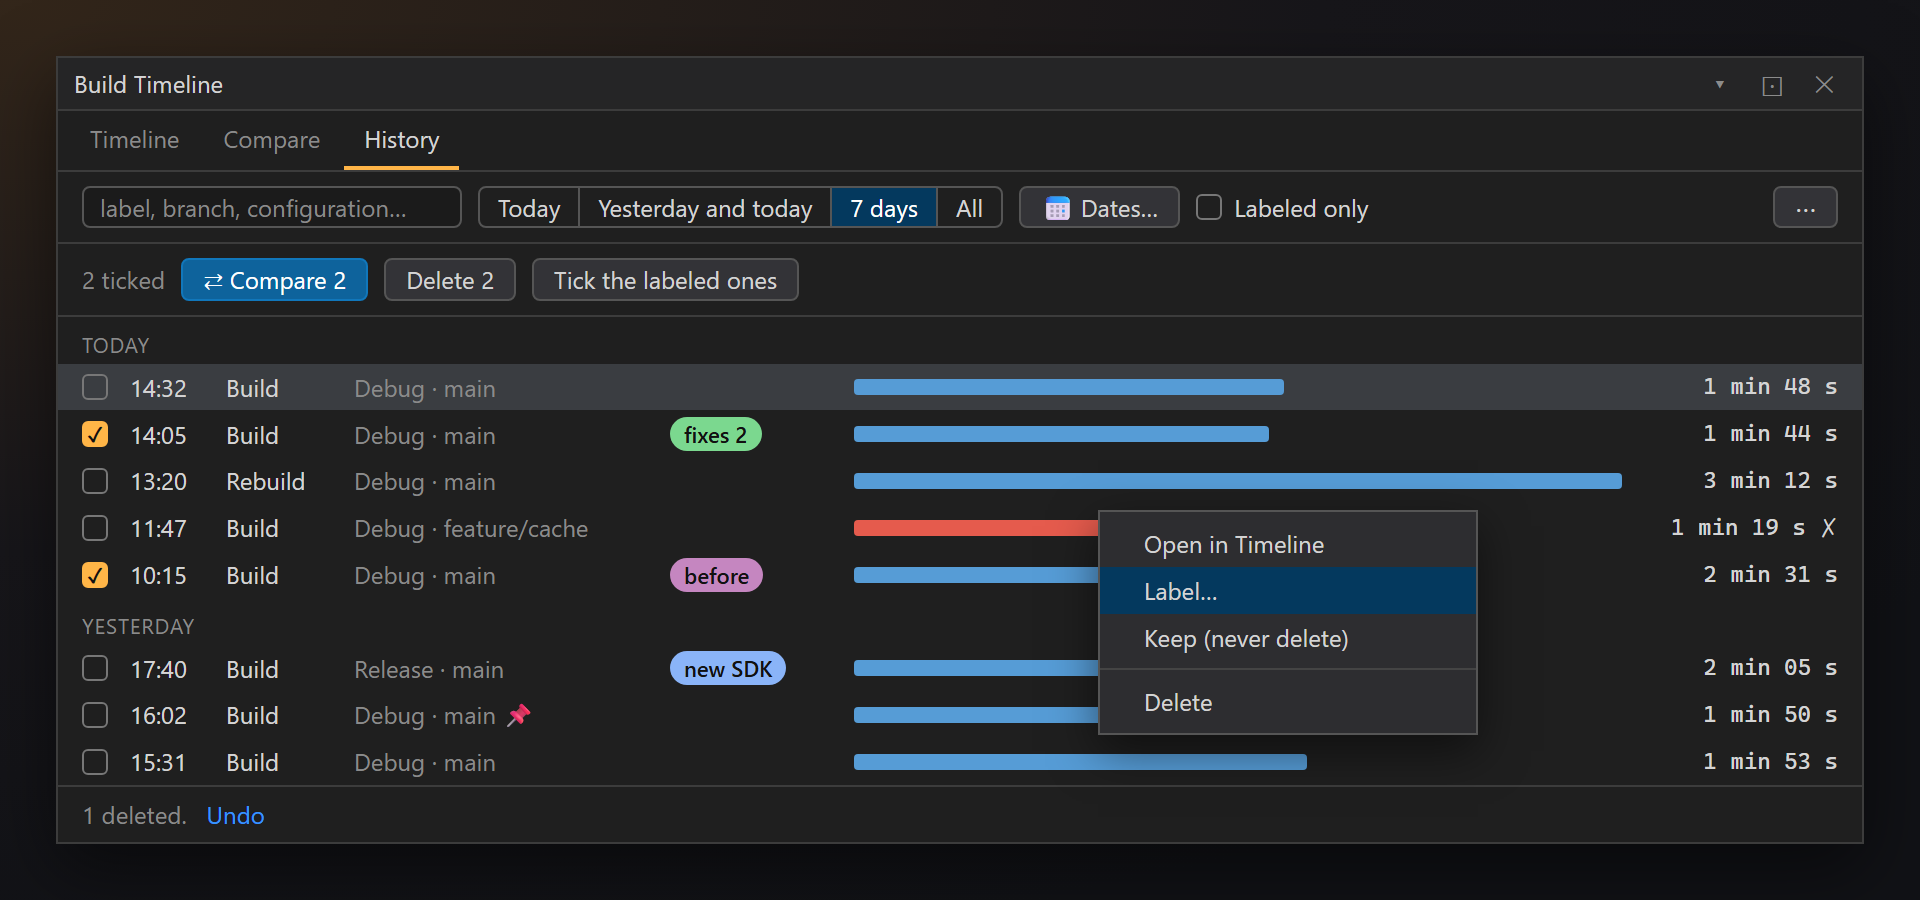Screen dimensions: 1920x900
Task: Open the Dates... calendar picker
Action: (1099, 208)
